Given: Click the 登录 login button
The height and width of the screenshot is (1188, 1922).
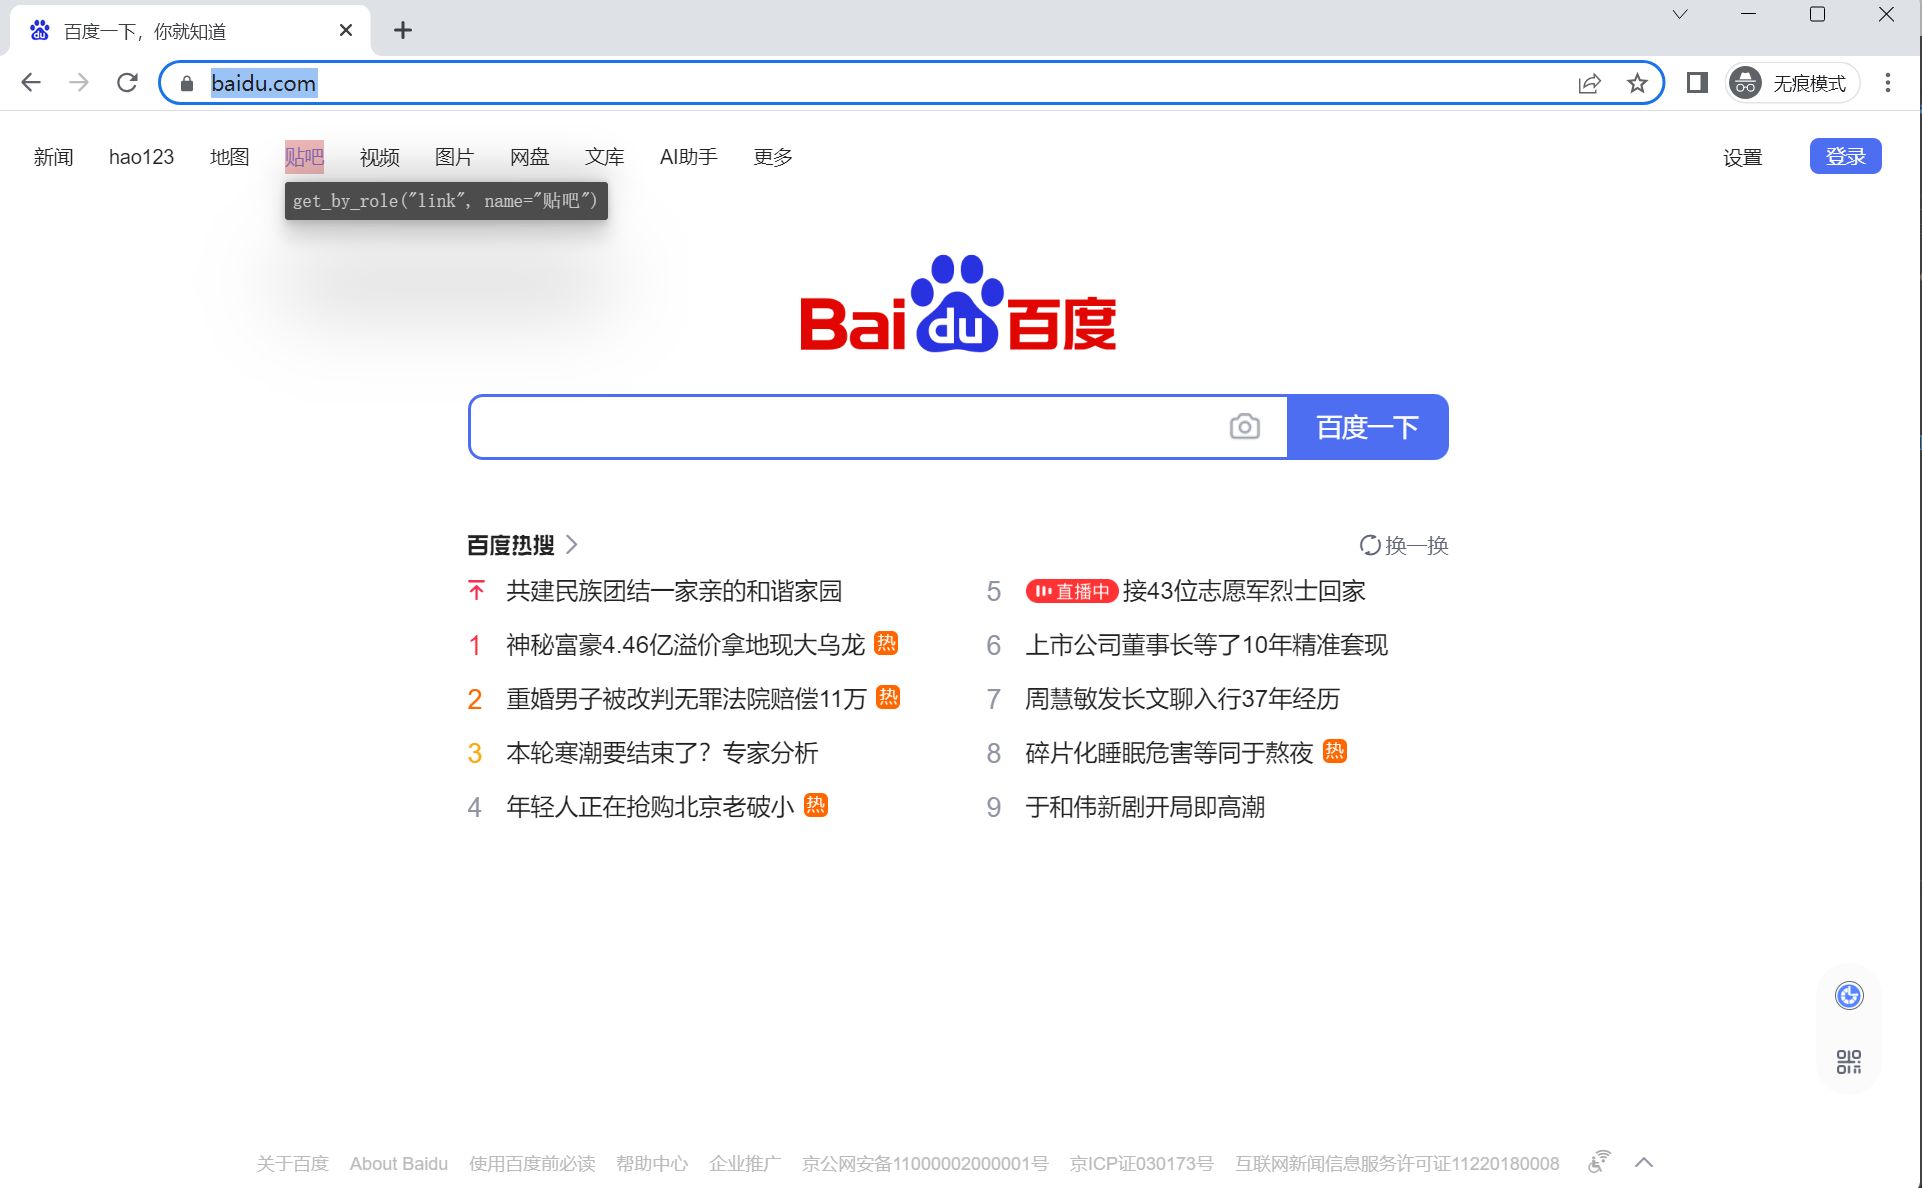Looking at the screenshot, I should [1845, 157].
